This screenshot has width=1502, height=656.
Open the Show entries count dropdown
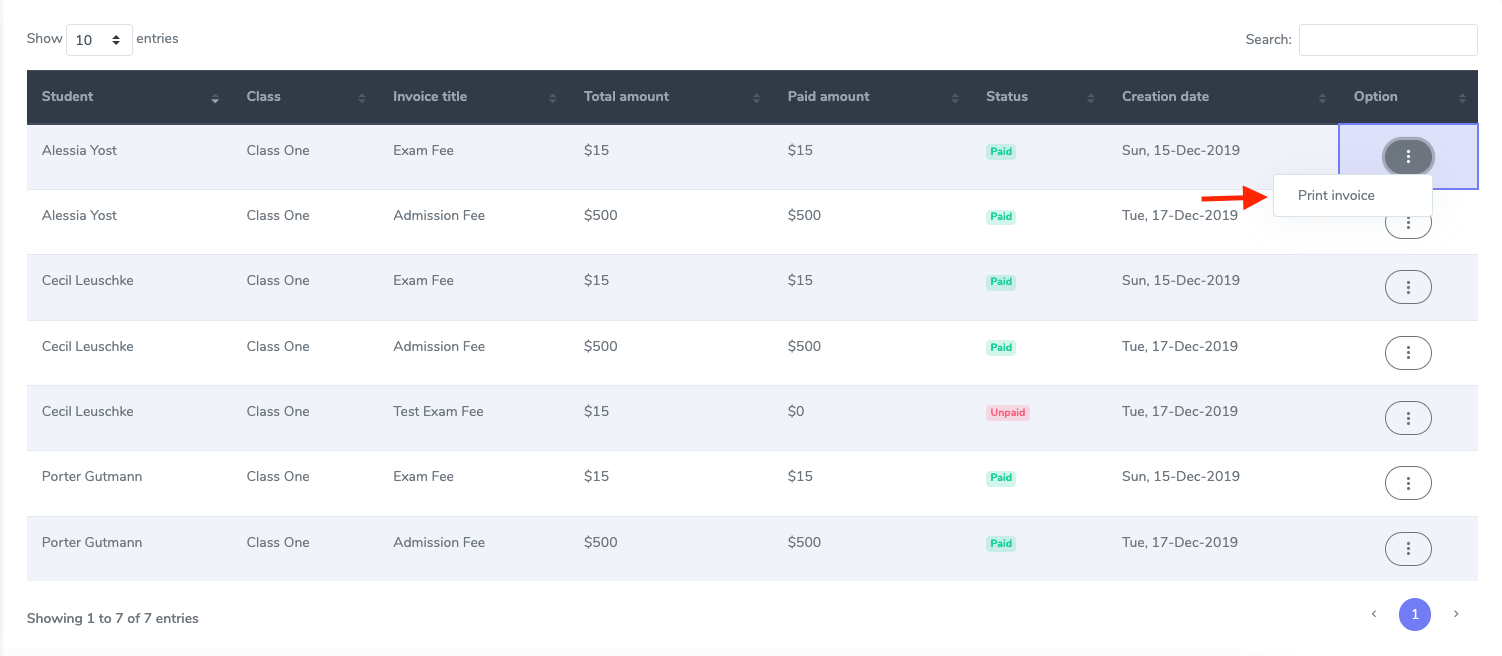[x=99, y=40]
